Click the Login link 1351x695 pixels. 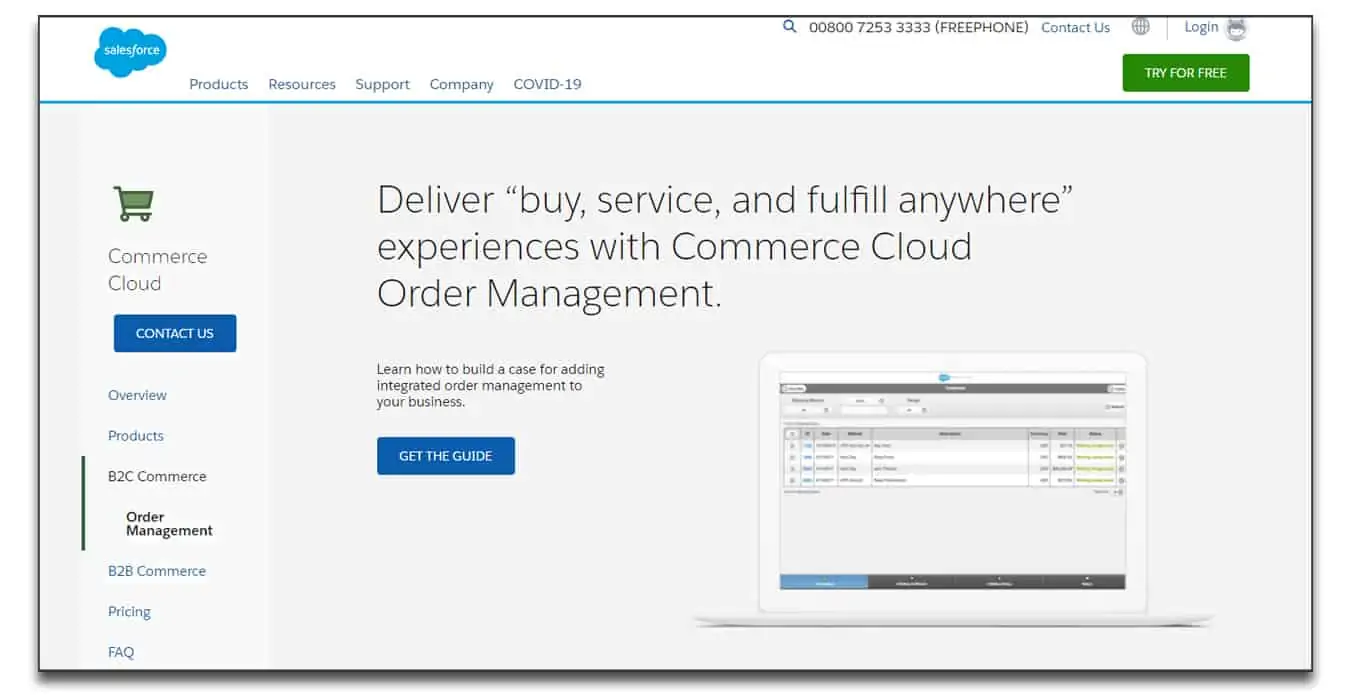pyautogui.click(x=1201, y=27)
